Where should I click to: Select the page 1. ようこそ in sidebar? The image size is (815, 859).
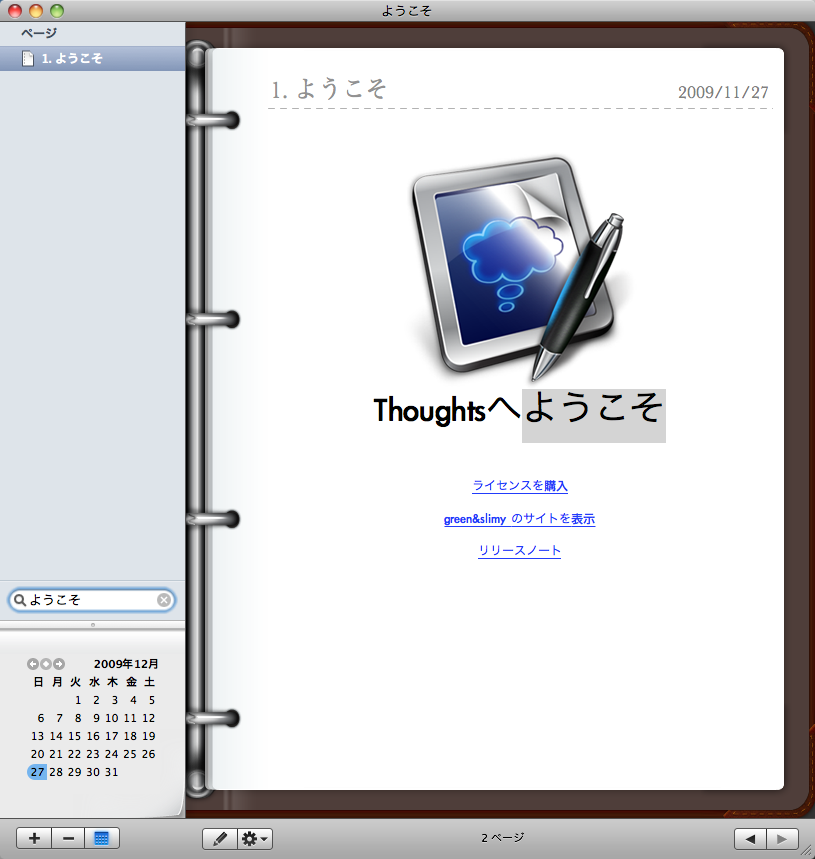coord(93,58)
